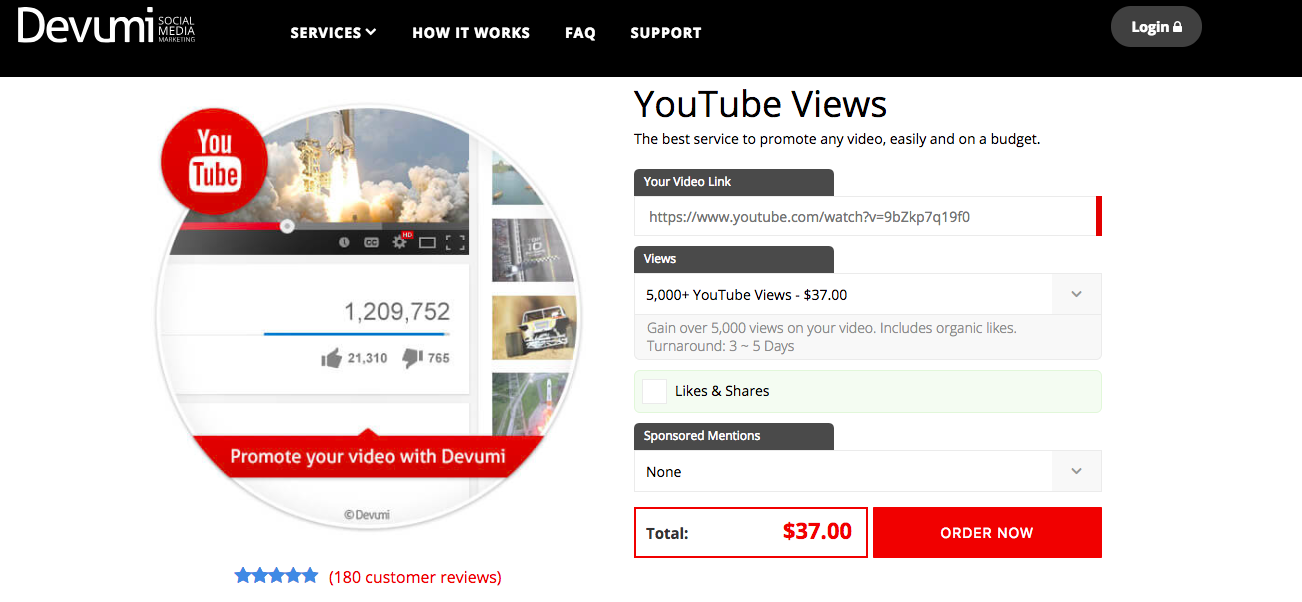Click the lock icon on Login button

tap(1177, 27)
